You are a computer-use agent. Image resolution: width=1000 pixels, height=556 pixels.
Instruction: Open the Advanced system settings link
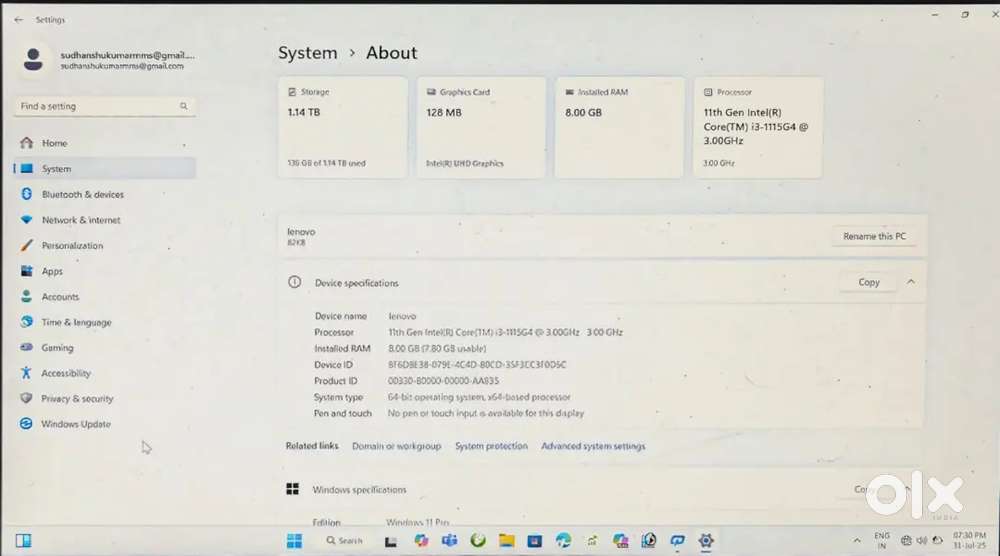click(593, 446)
